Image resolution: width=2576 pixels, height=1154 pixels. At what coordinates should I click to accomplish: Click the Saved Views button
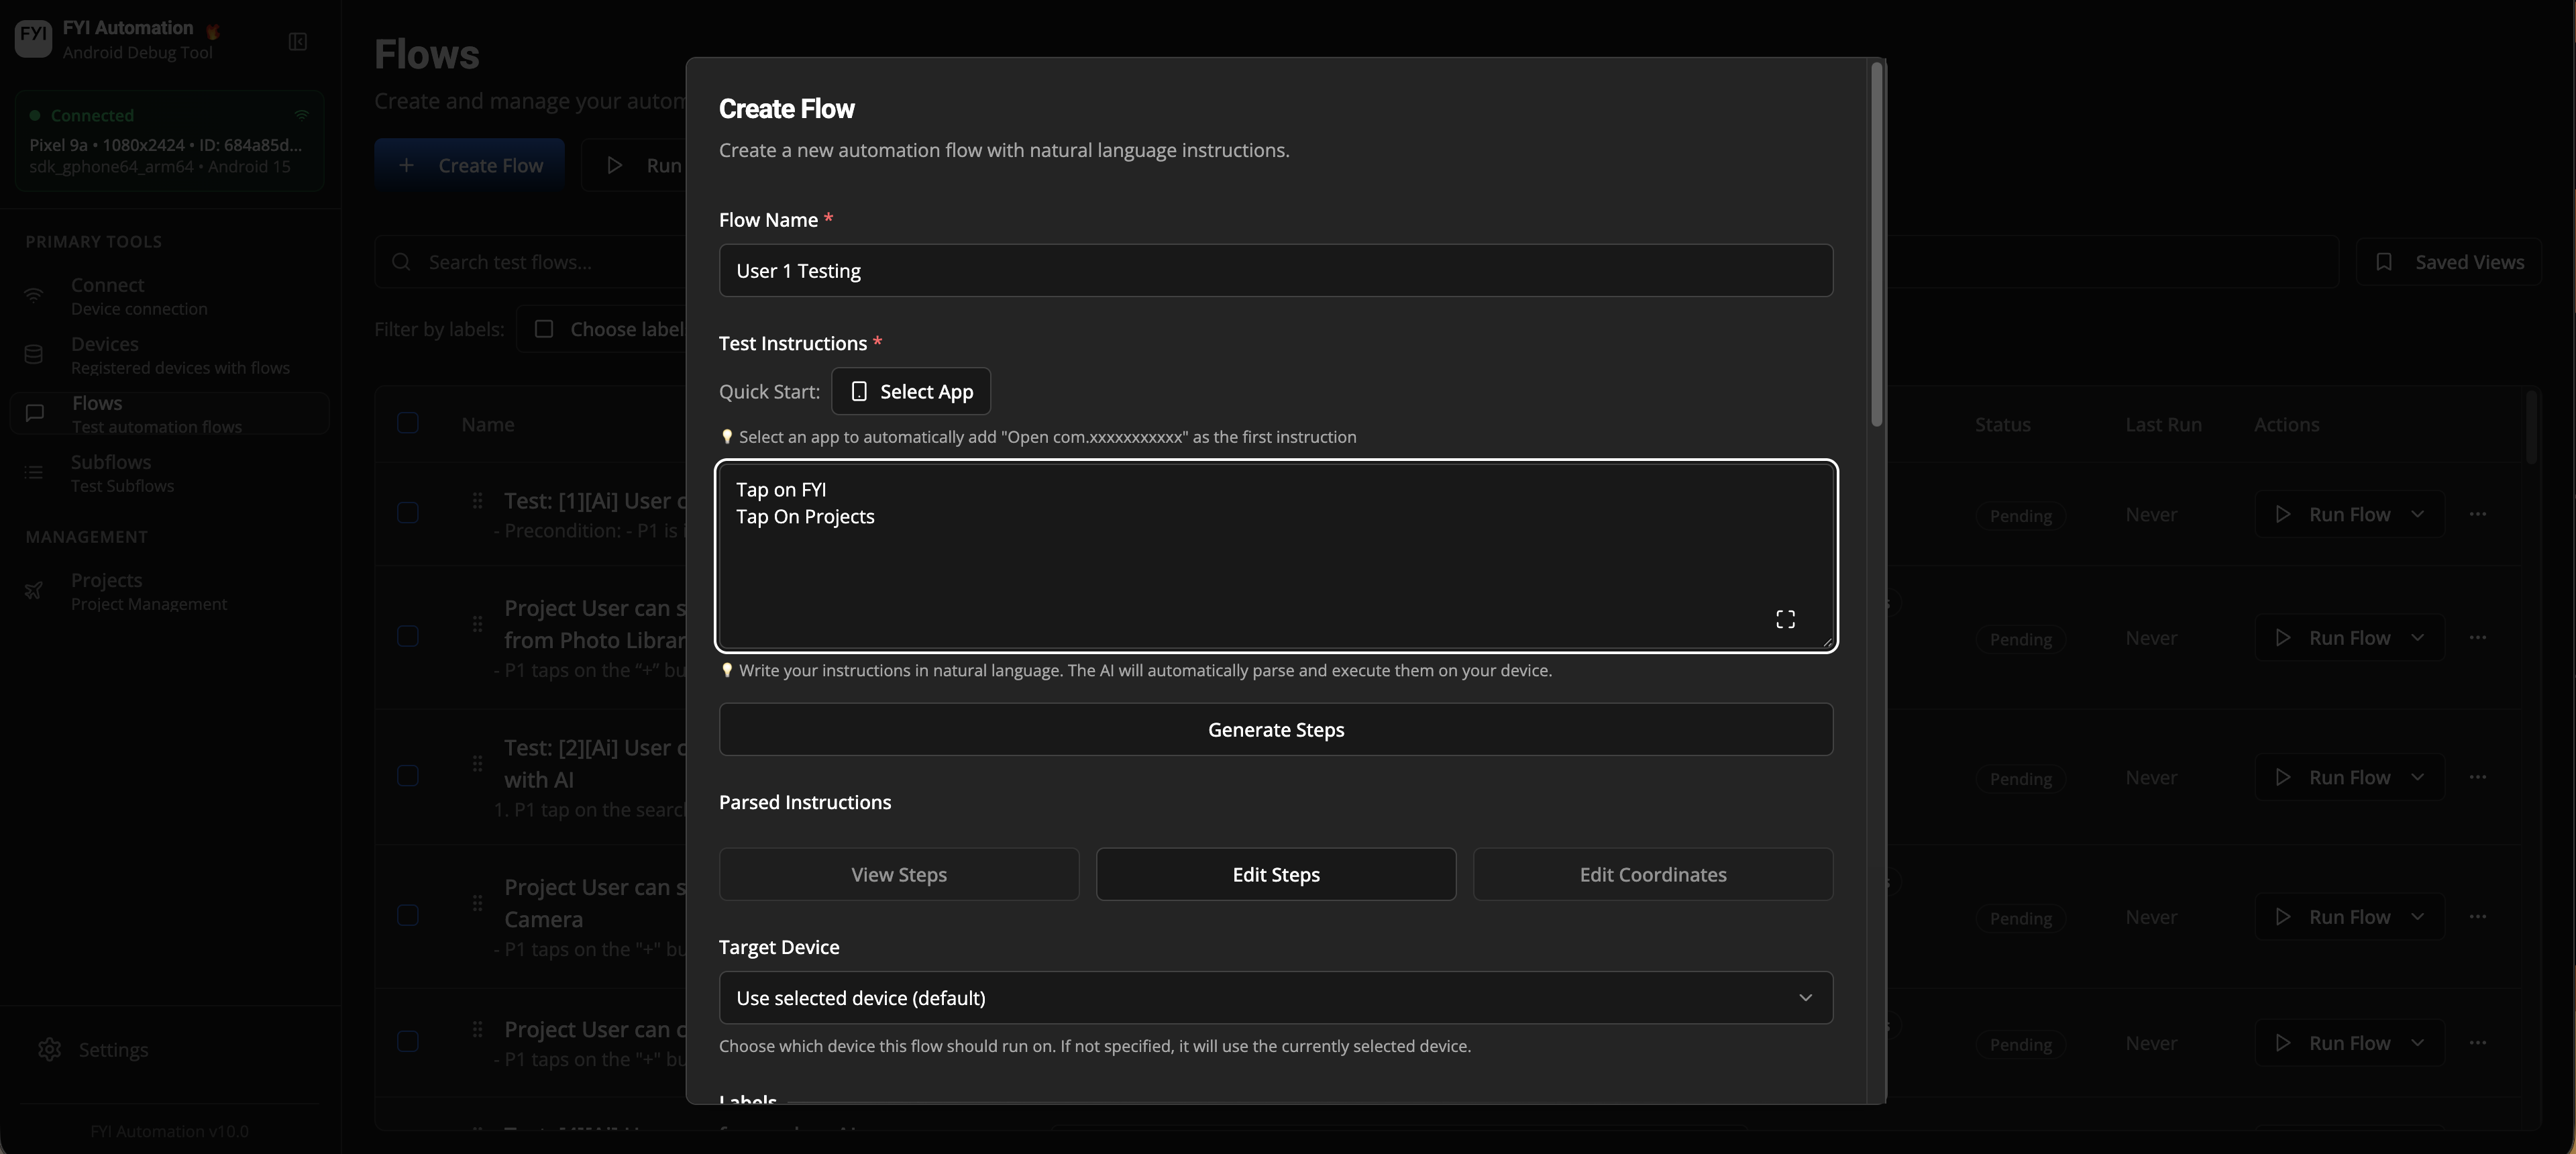point(2448,262)
